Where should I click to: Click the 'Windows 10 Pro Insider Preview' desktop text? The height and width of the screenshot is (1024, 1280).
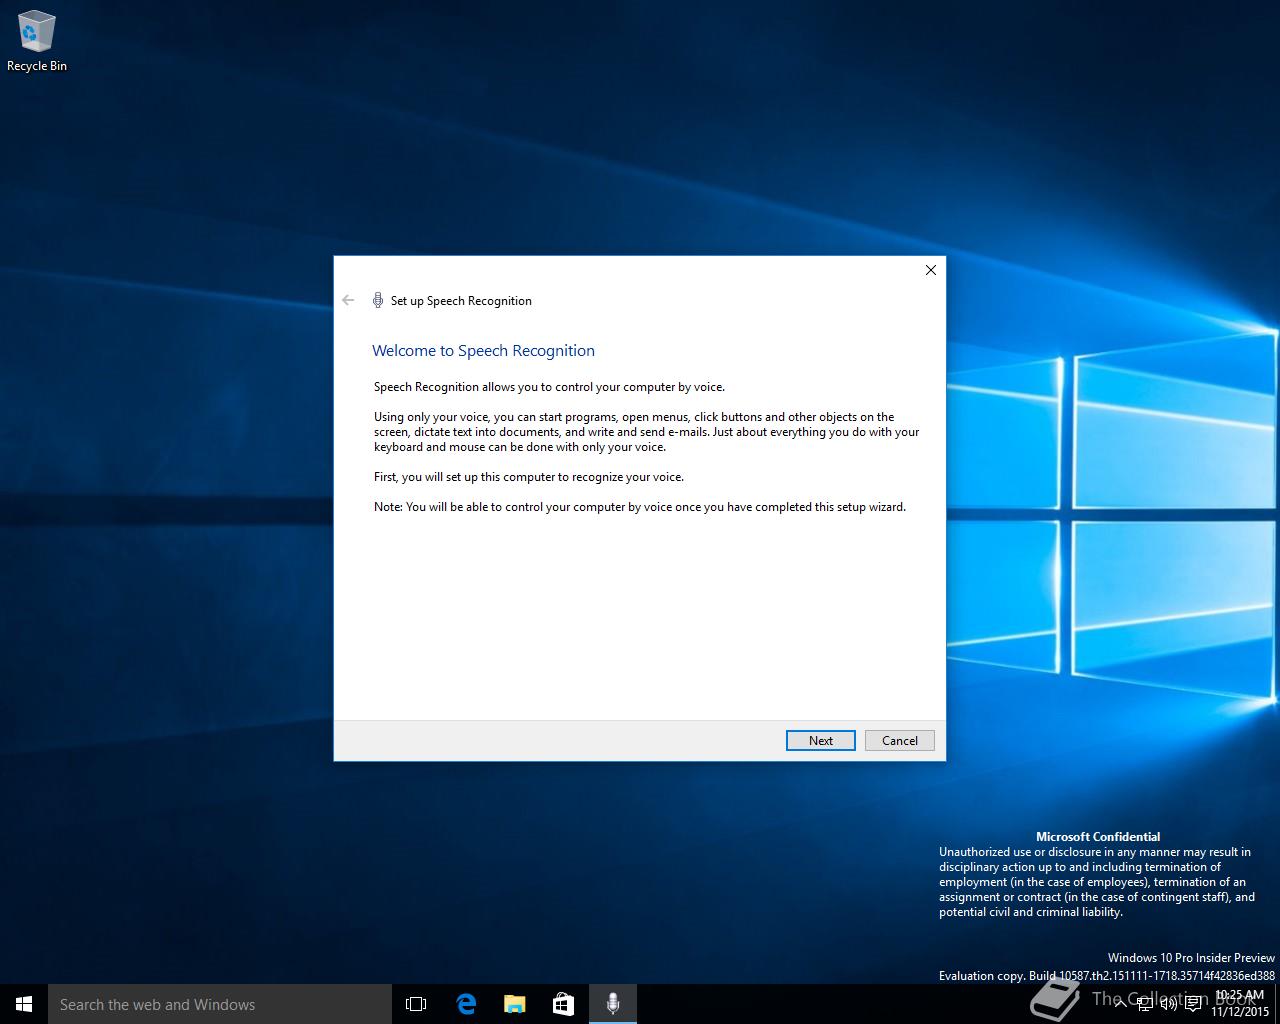[1191, 958]
